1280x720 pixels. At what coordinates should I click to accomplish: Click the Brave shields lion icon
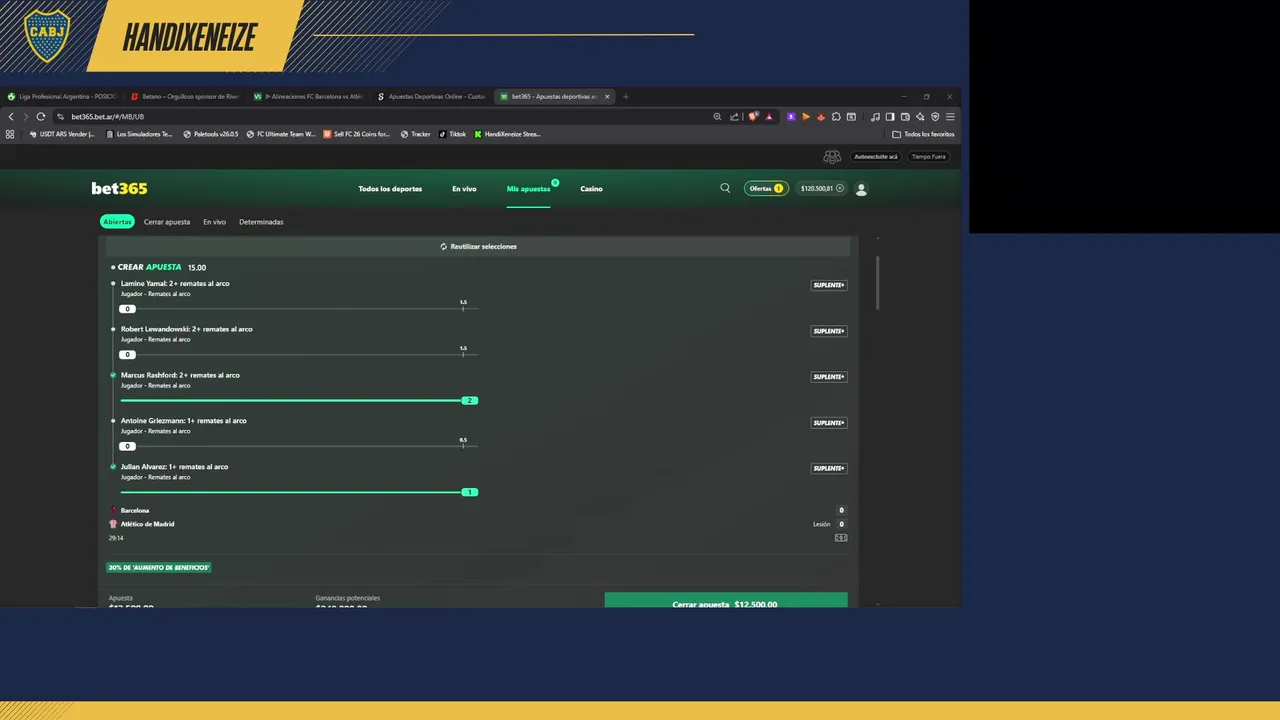point(753,117)
